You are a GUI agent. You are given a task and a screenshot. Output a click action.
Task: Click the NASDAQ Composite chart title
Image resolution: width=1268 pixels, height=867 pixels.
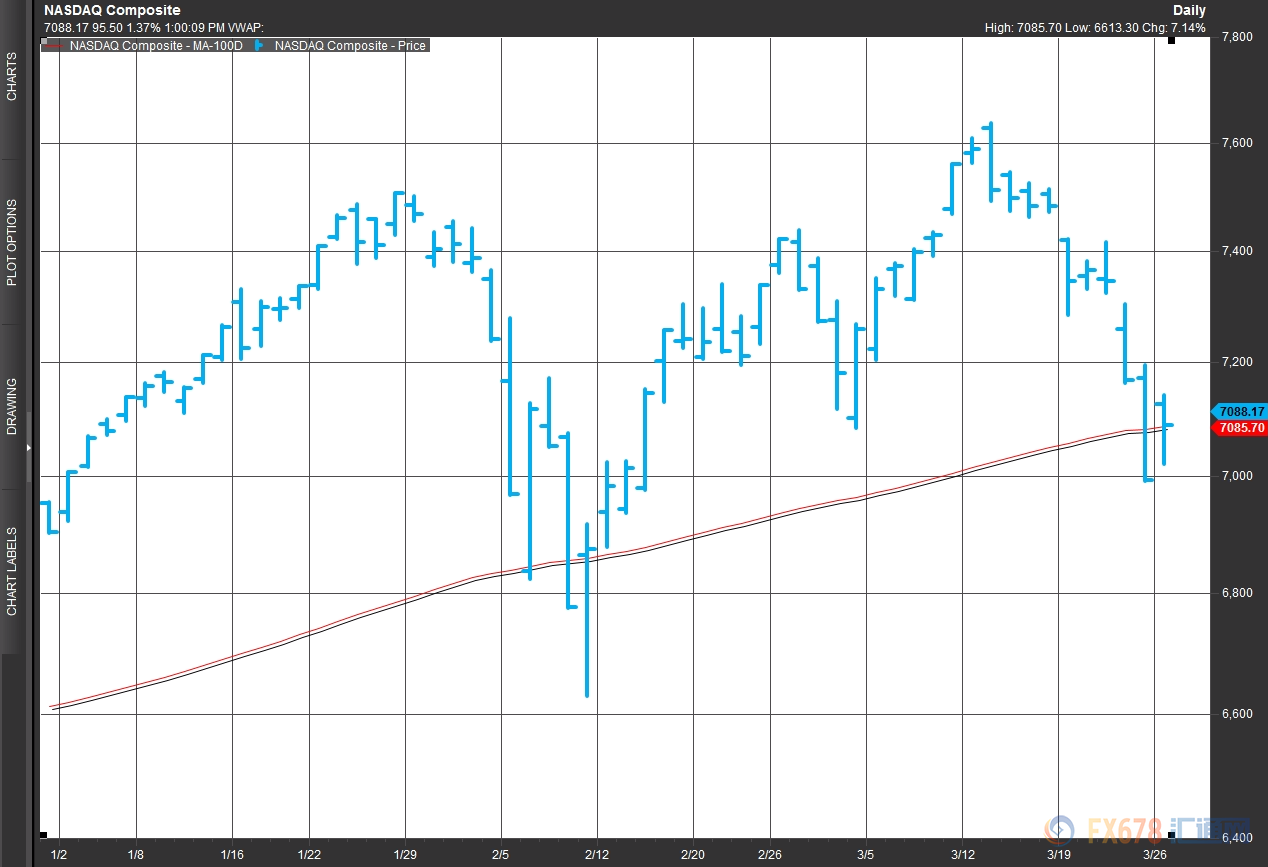(x=112, y=10)
